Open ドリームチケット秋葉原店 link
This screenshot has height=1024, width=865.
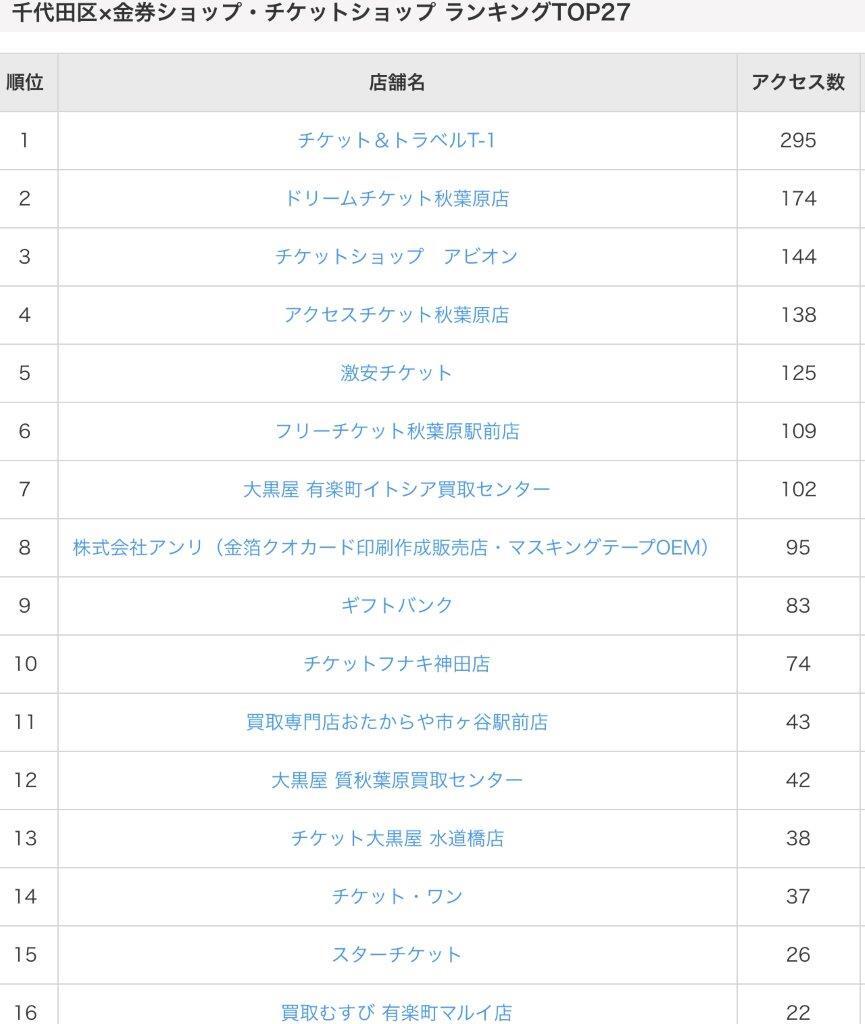tap(396, 199)
